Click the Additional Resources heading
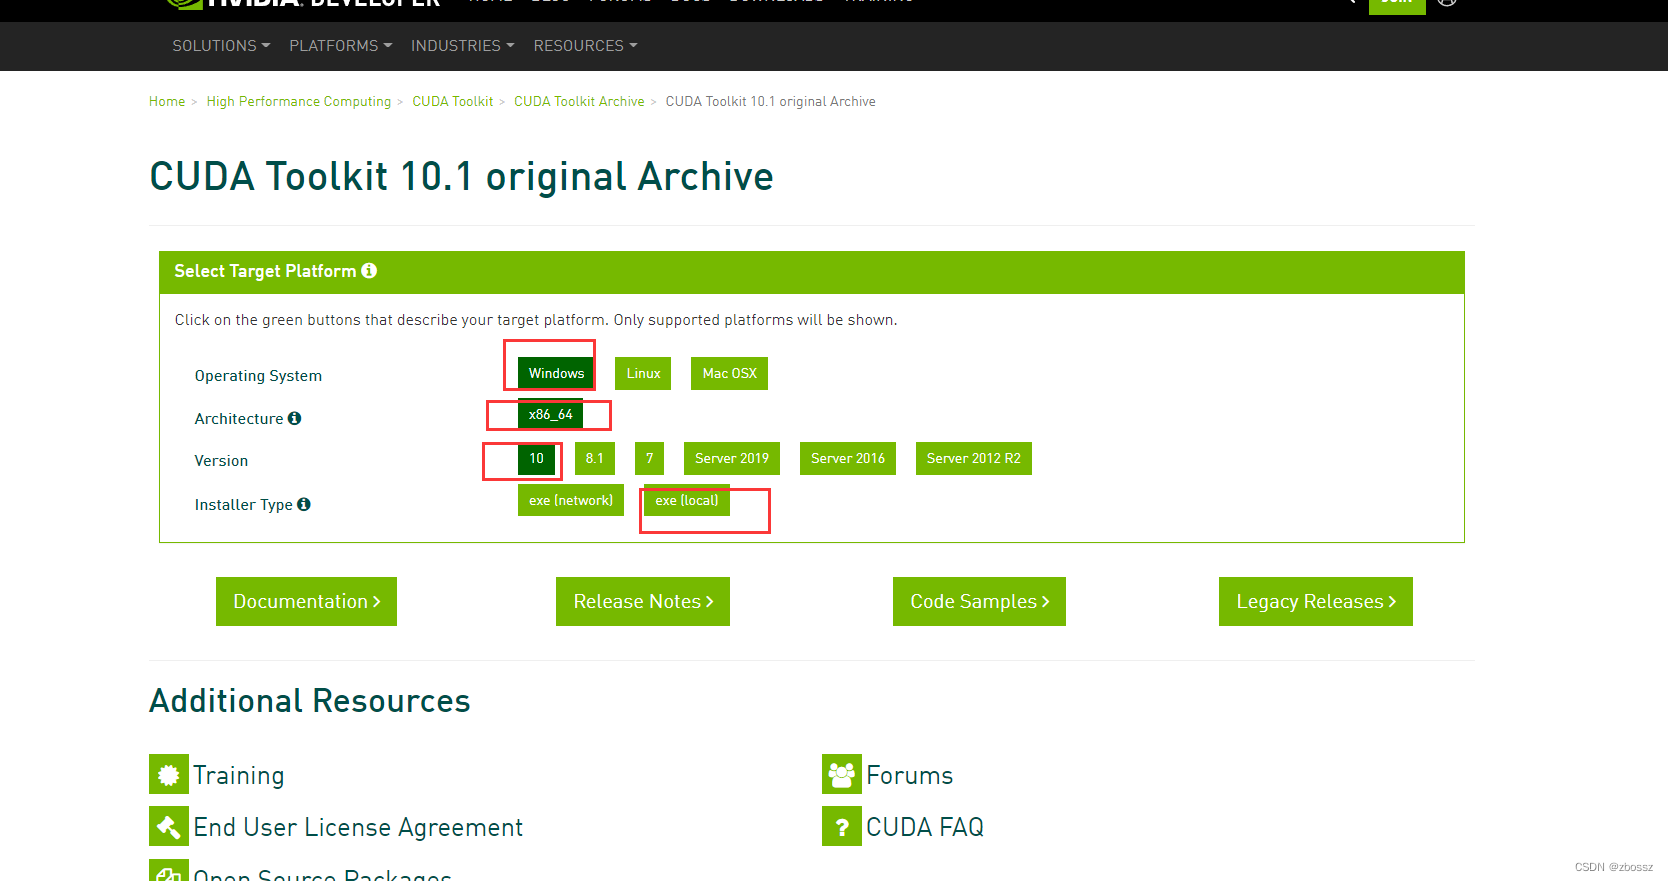 [x=310, y=701]
